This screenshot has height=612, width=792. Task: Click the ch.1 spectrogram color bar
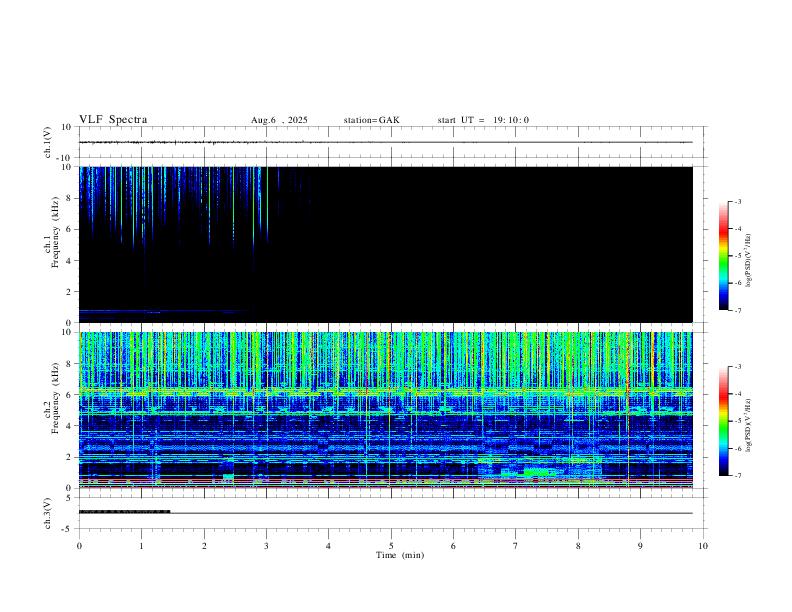tap(723, 256)
